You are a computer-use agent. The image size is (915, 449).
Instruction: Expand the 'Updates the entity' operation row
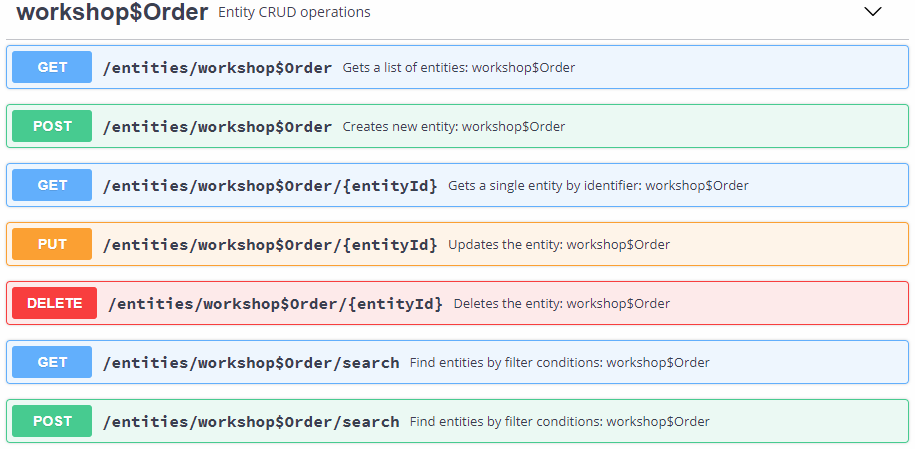click(558, 245)
